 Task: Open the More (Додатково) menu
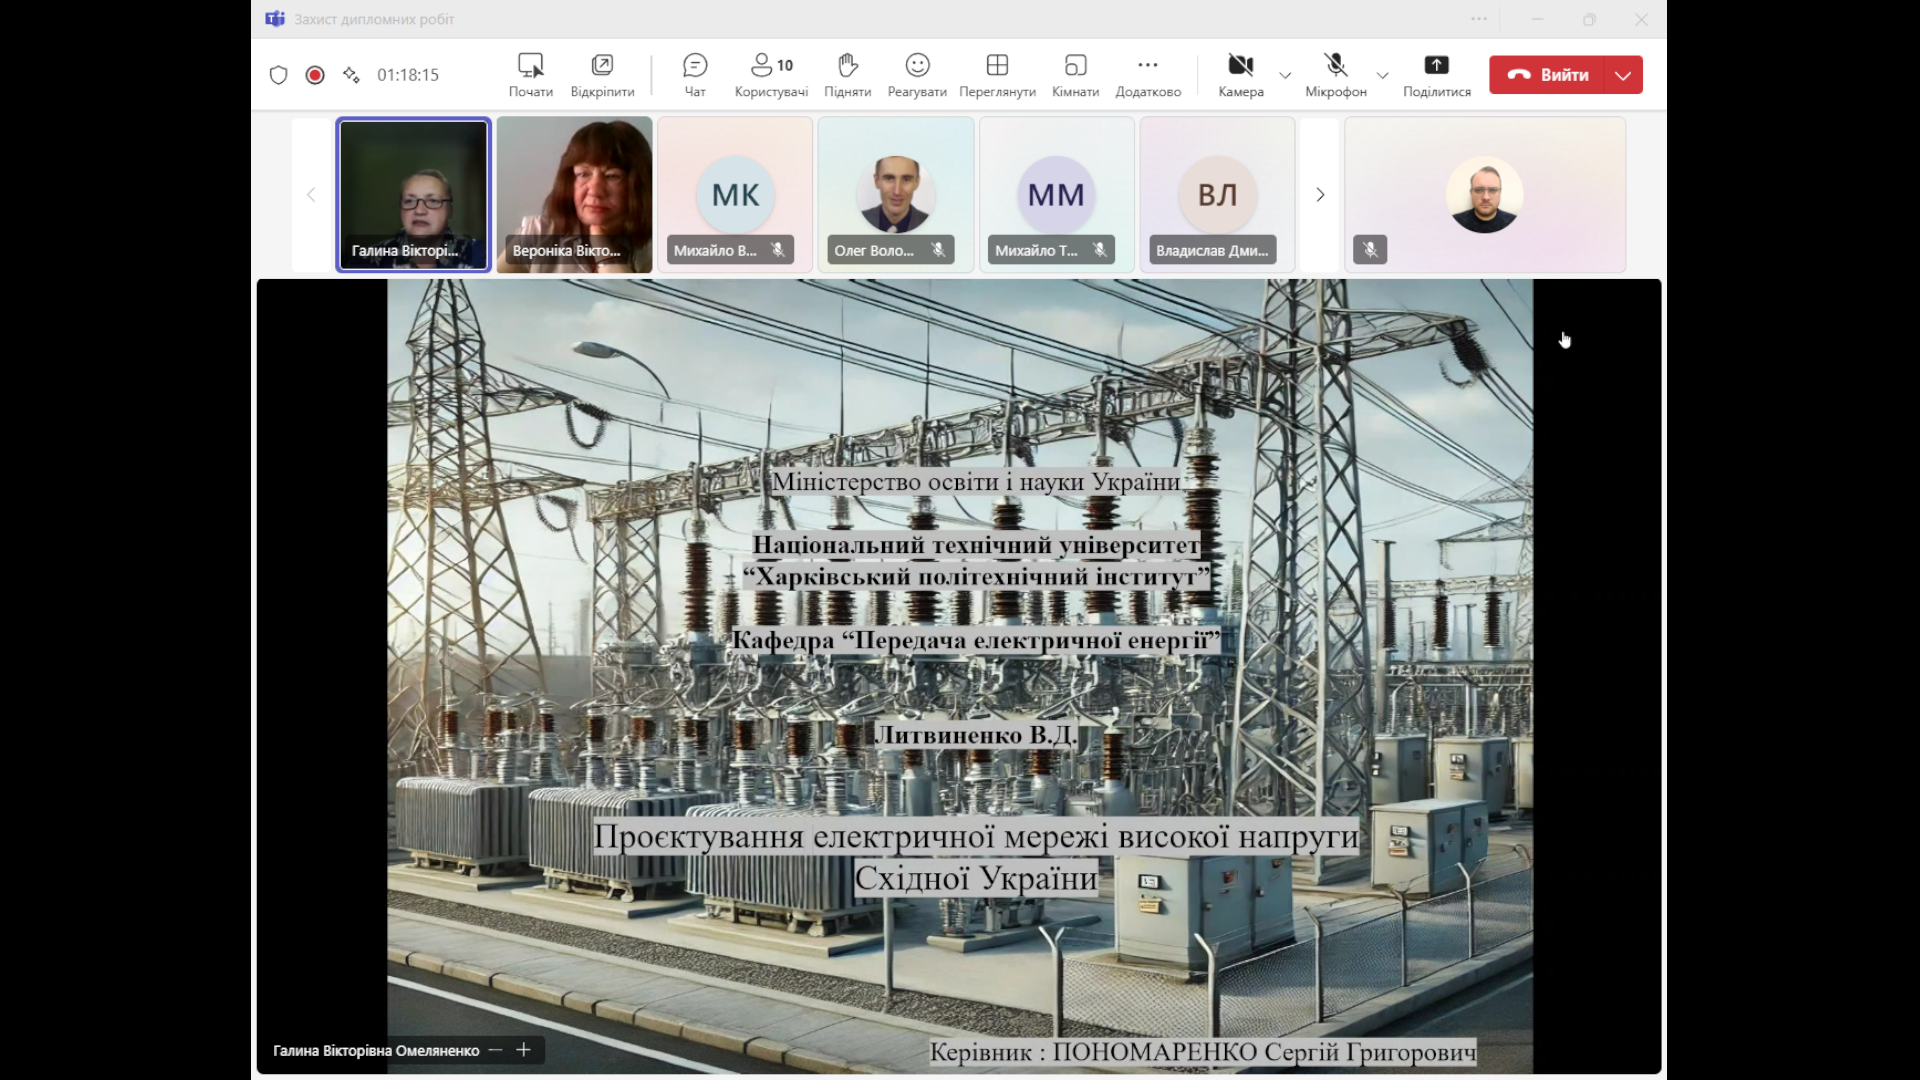[x=1147, y=75]
